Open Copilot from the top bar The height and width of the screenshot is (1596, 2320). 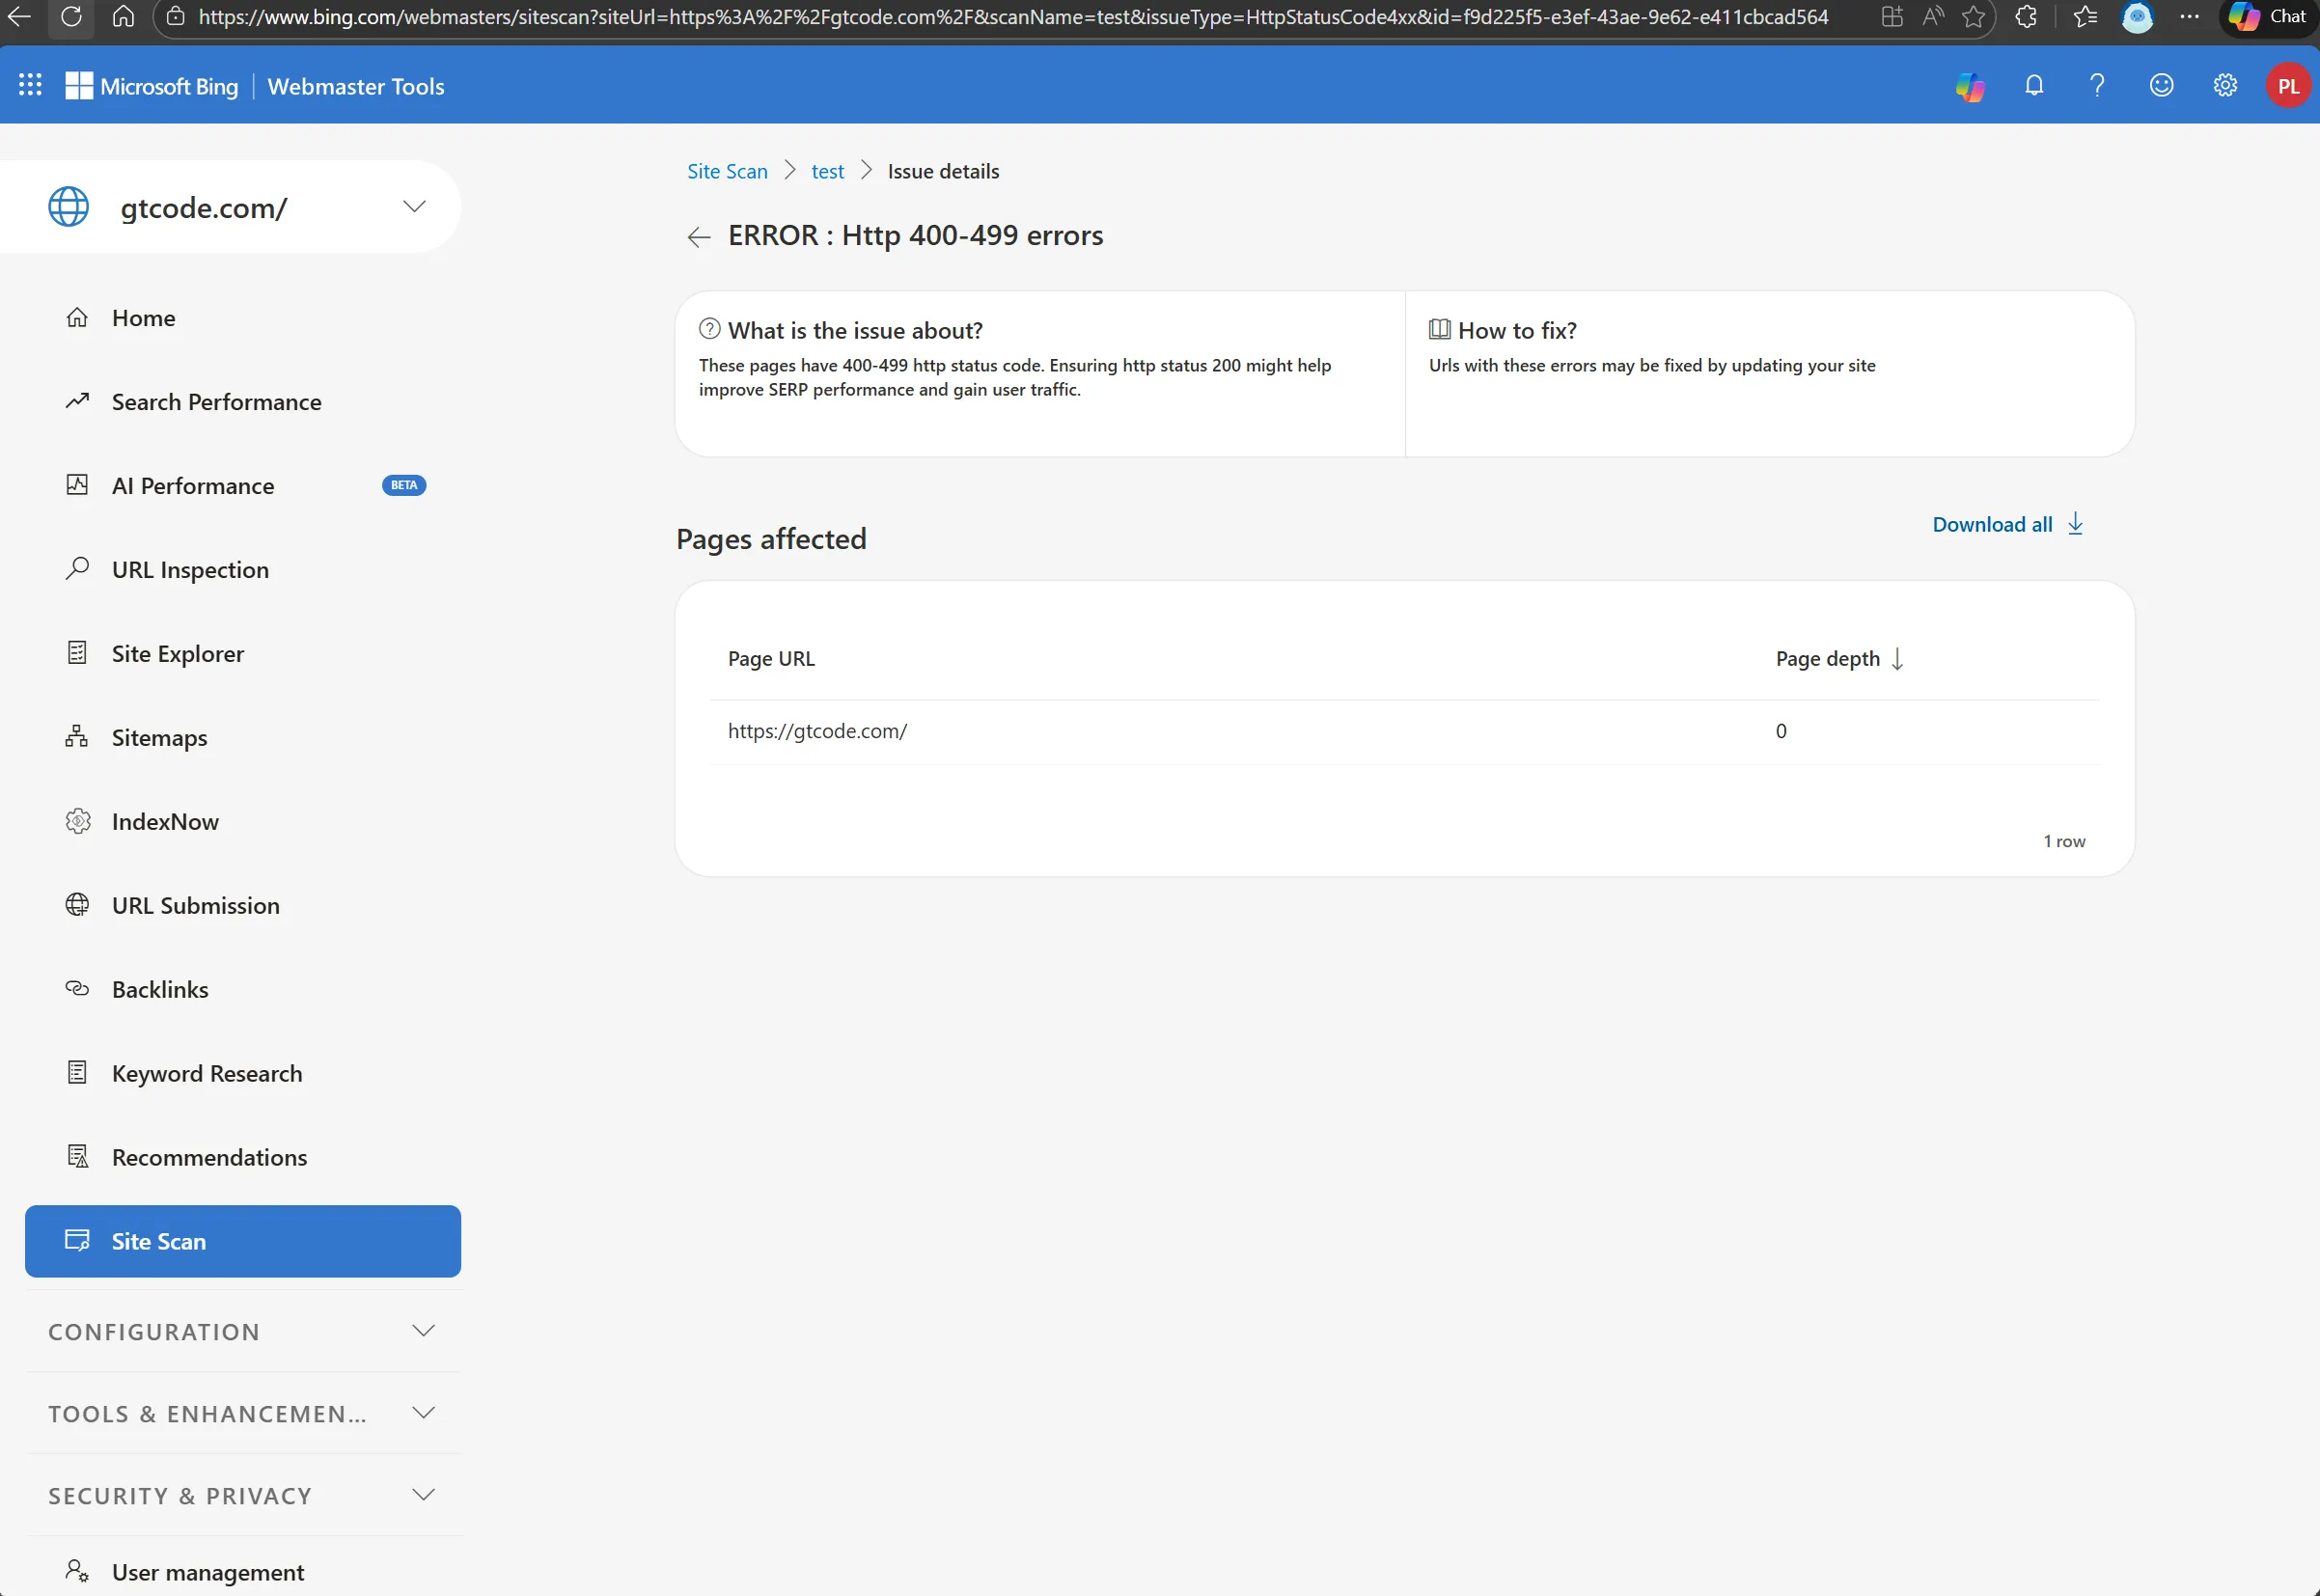click(x=1969, y=85)
